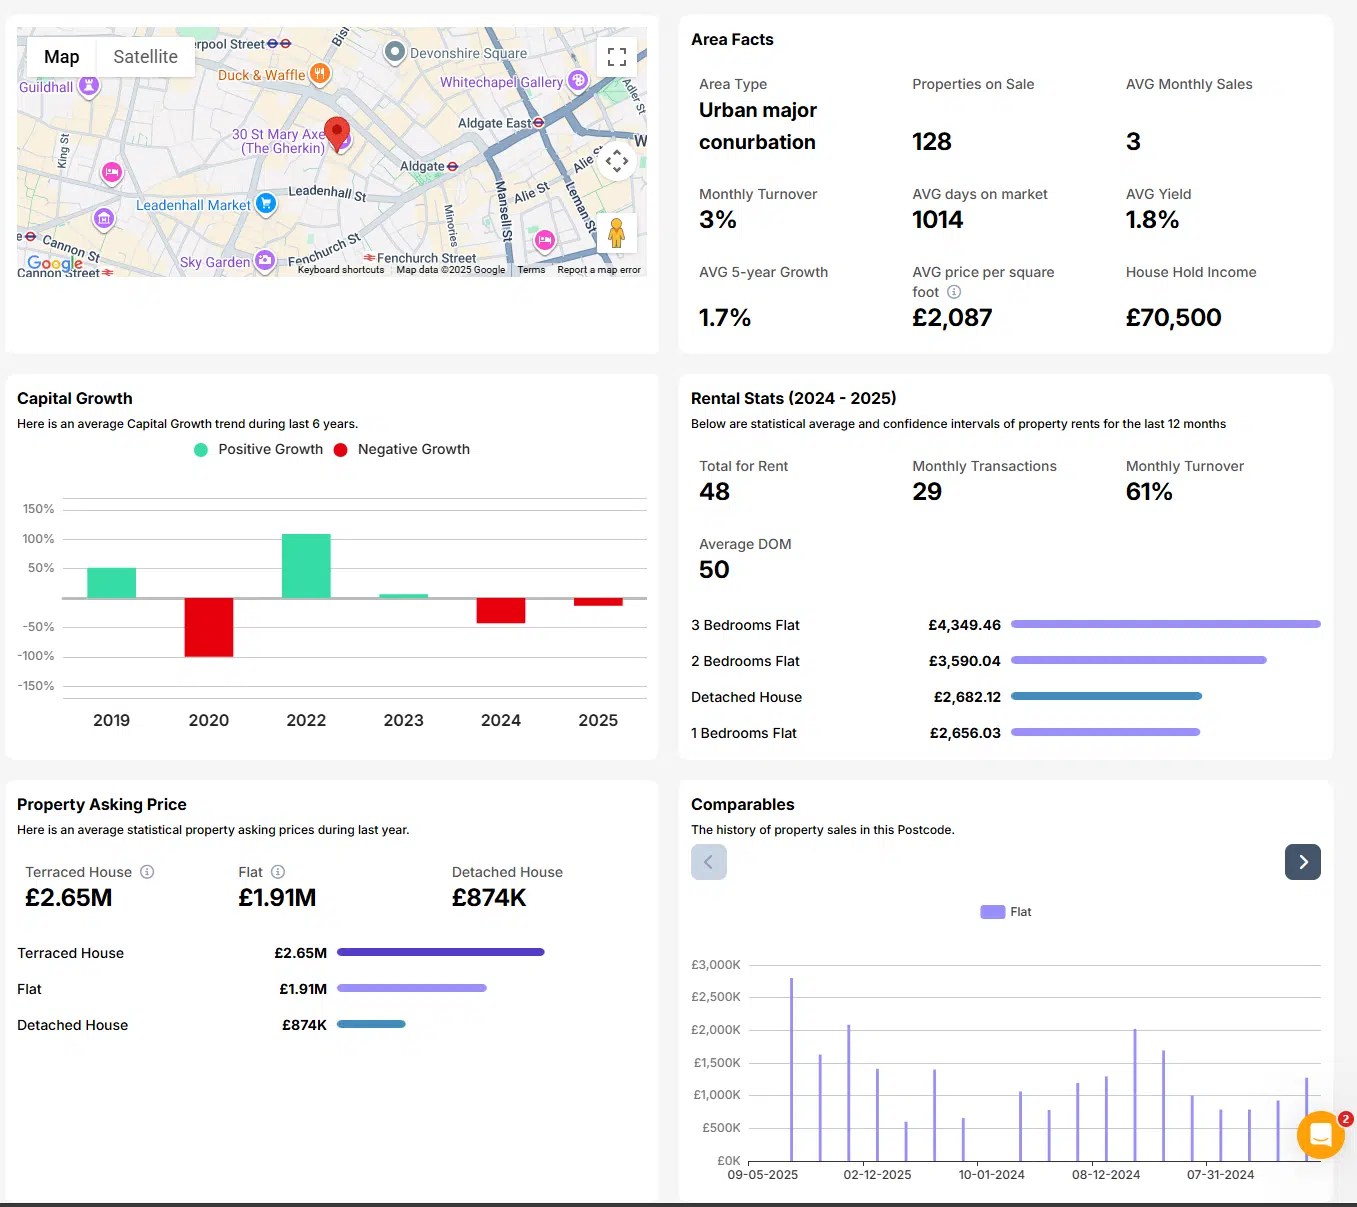
Task: Click the 2 Bedrooms Flat rent bar
Action: tap(1139, 660)
